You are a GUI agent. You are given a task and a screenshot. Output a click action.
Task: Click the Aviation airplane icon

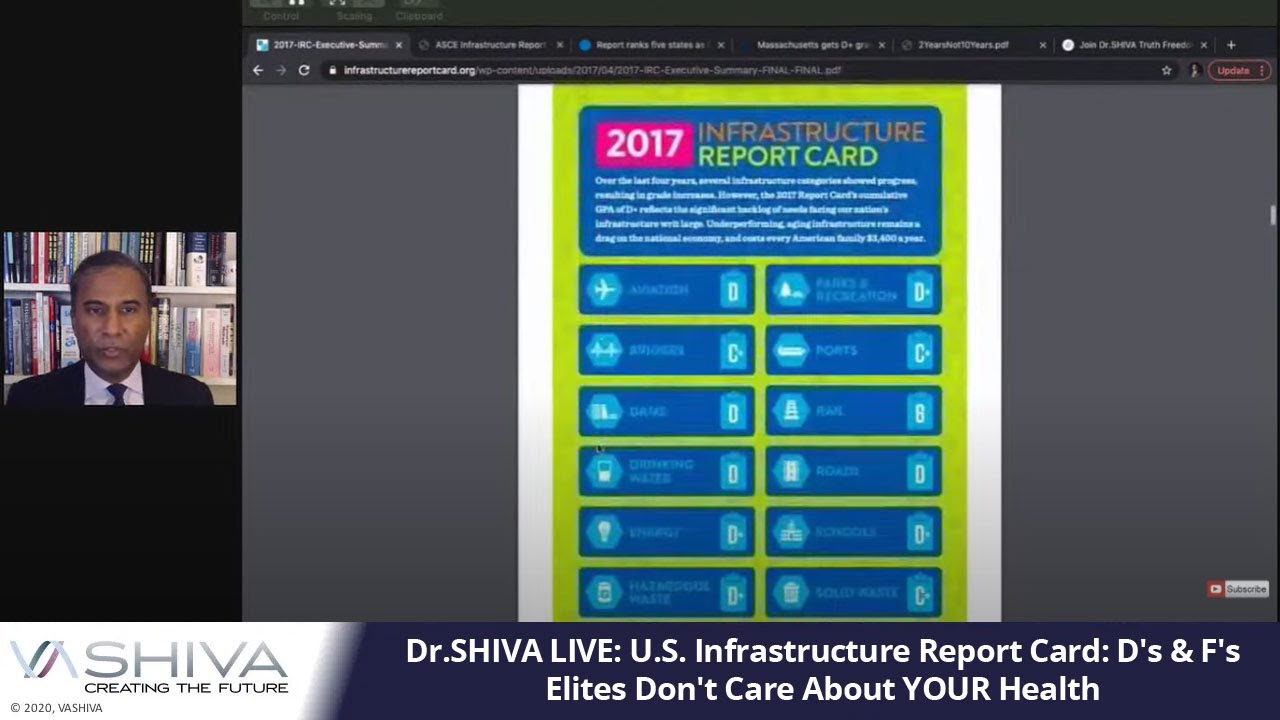[x=603, y=290]
